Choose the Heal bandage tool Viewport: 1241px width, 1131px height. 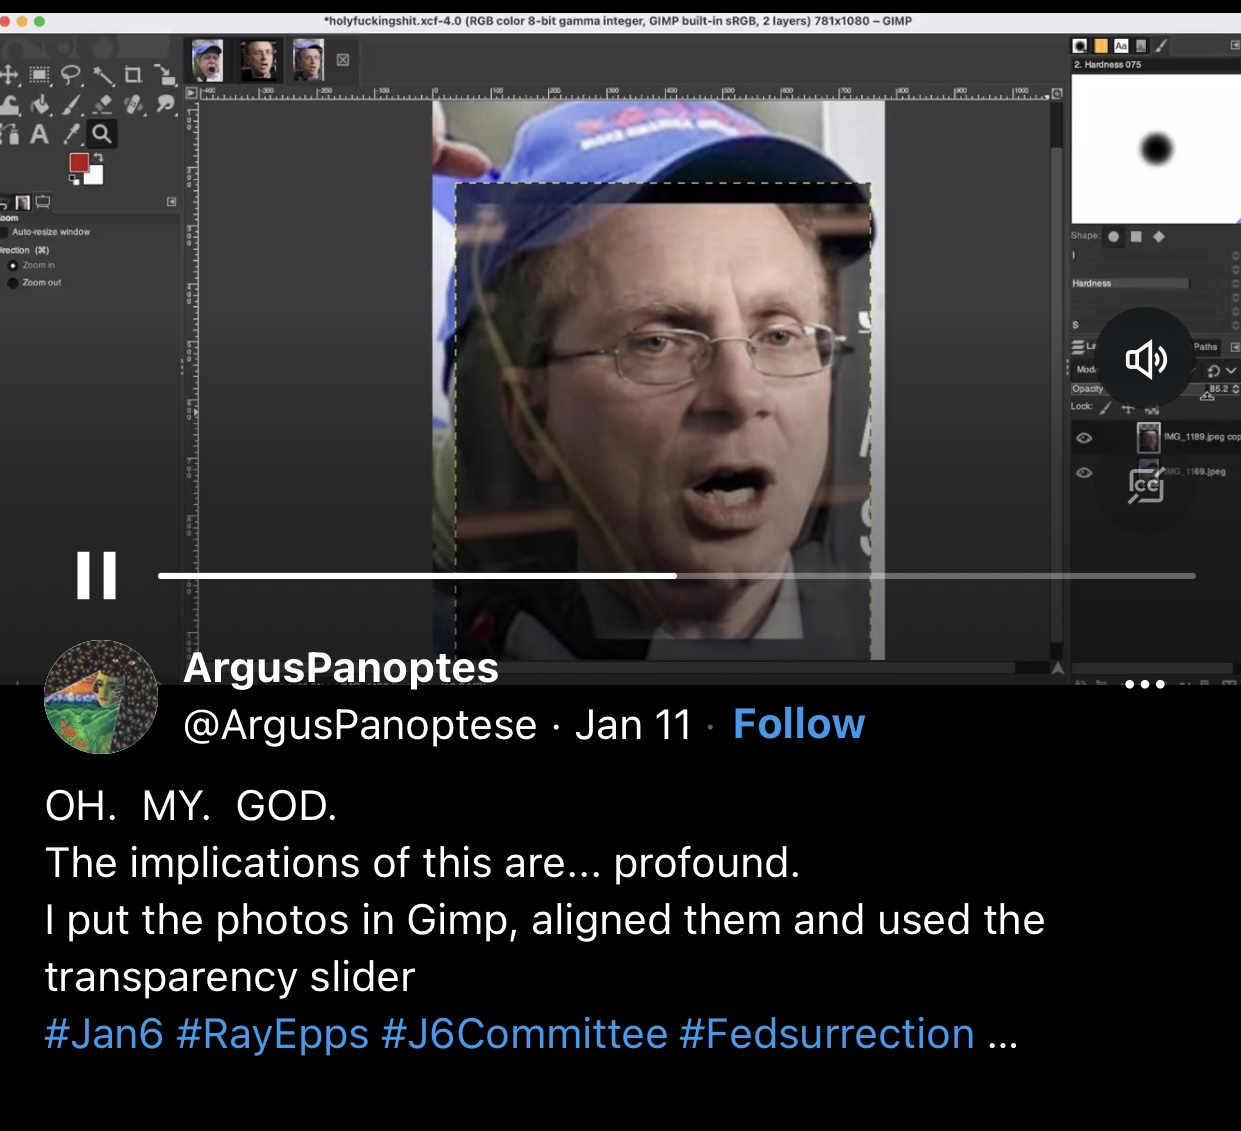133,104
